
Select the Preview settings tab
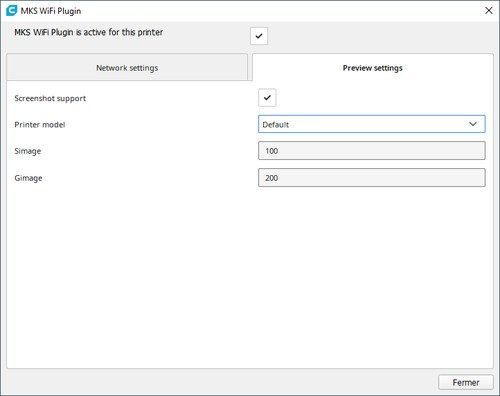tap(373, 68)
